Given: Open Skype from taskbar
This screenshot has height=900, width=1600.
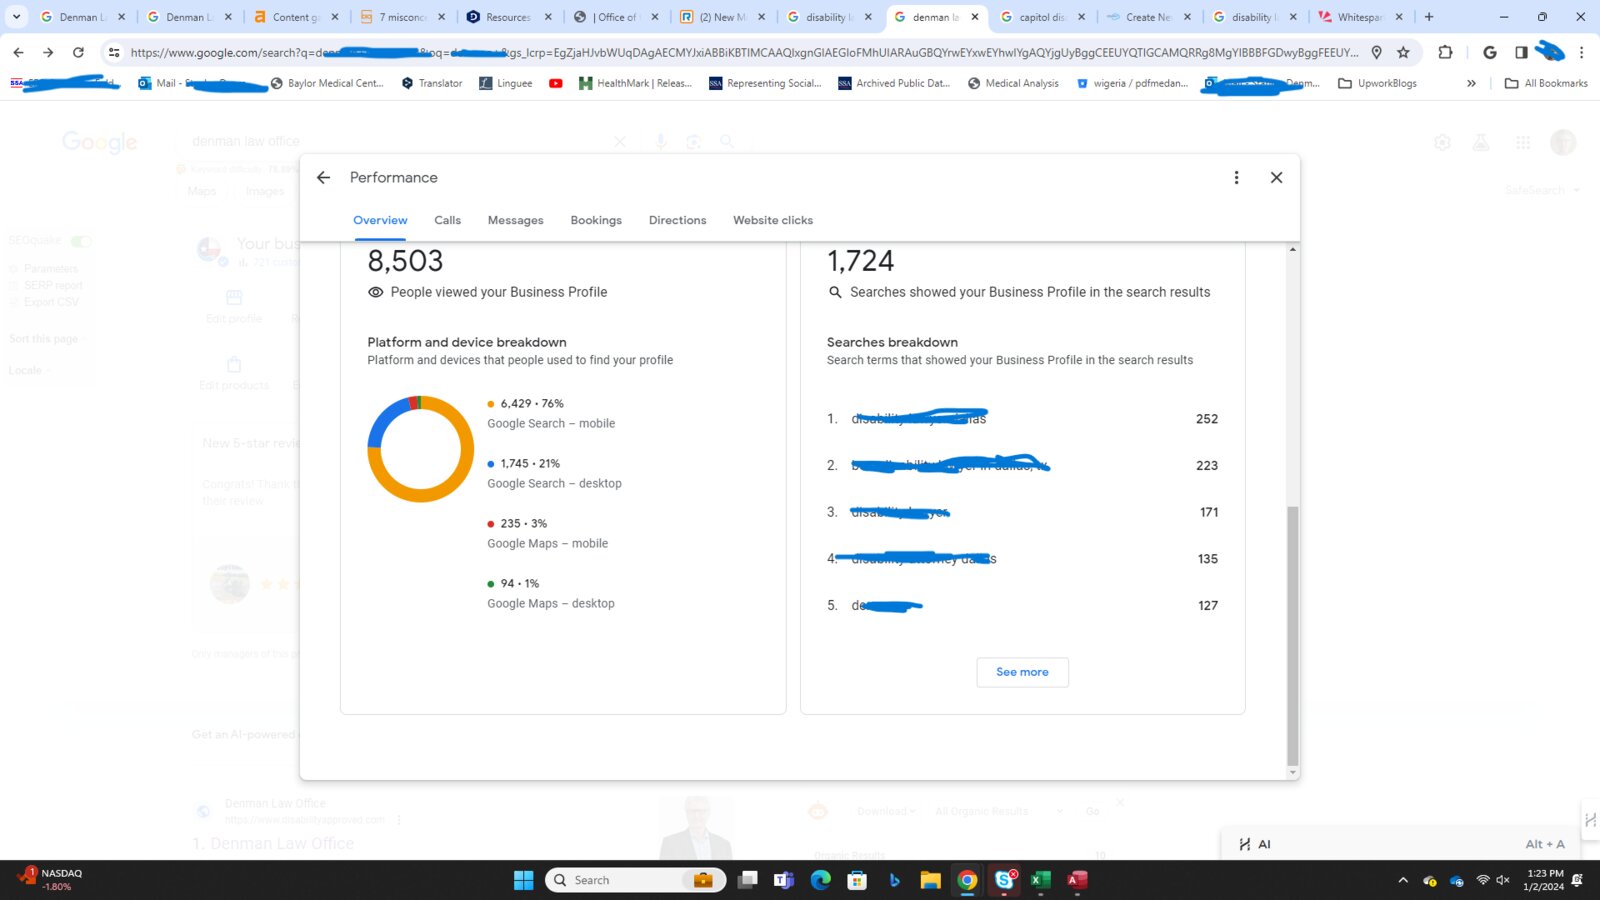Looking at the screenshot, I should point(1005,880).
